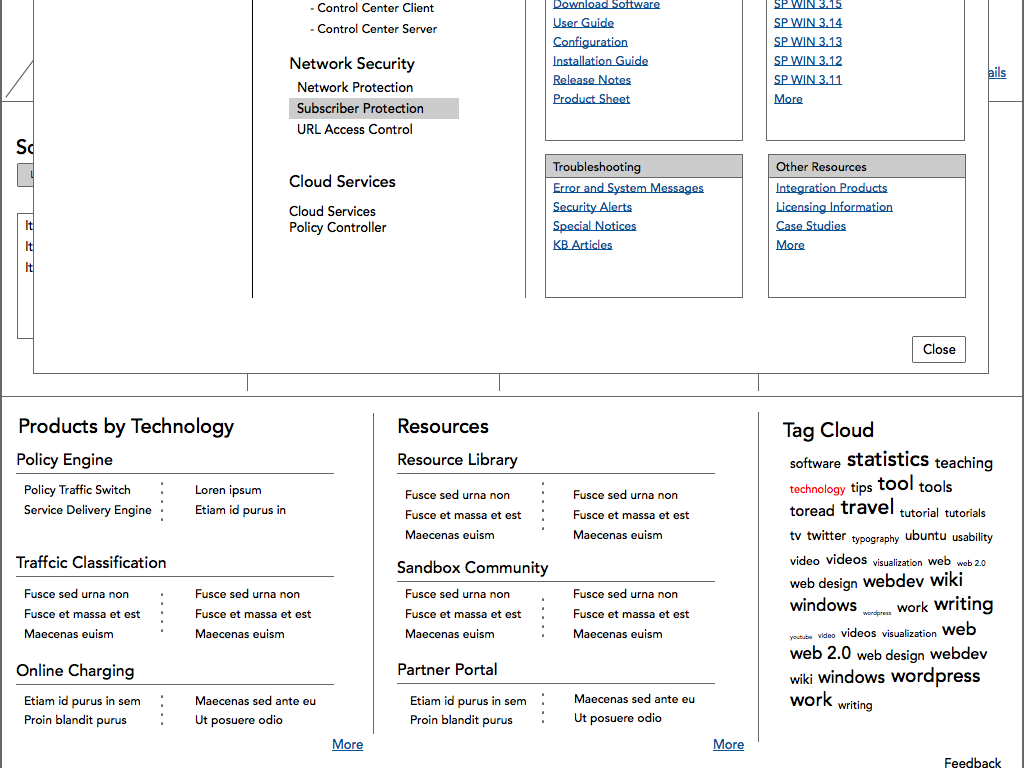Image resolution: width=1024 pixels, height=768 pixels.
Task: Open the Release Notes link
Action: click(592, 80)
